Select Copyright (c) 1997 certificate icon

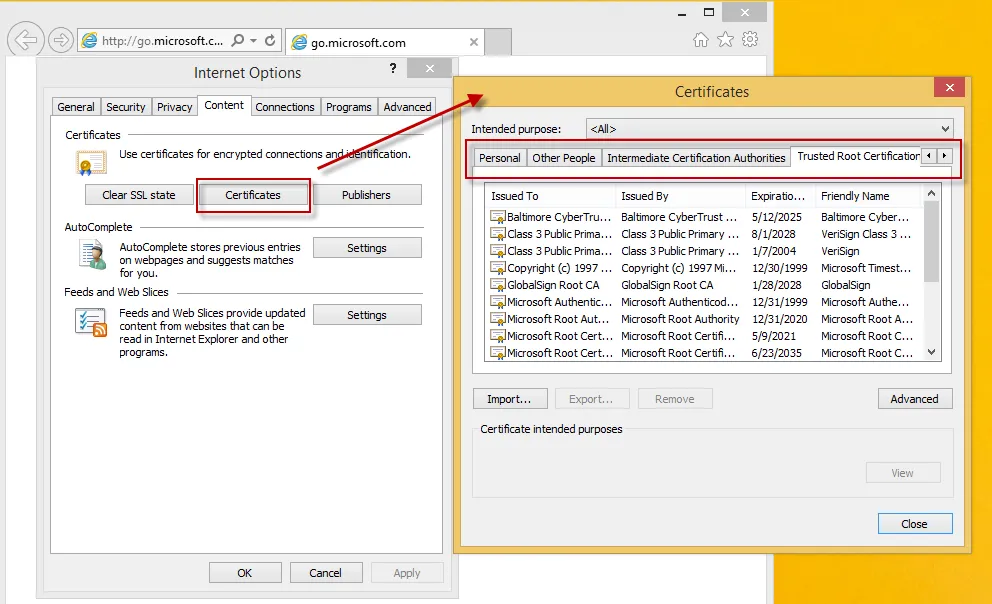(x=497, y=268)
